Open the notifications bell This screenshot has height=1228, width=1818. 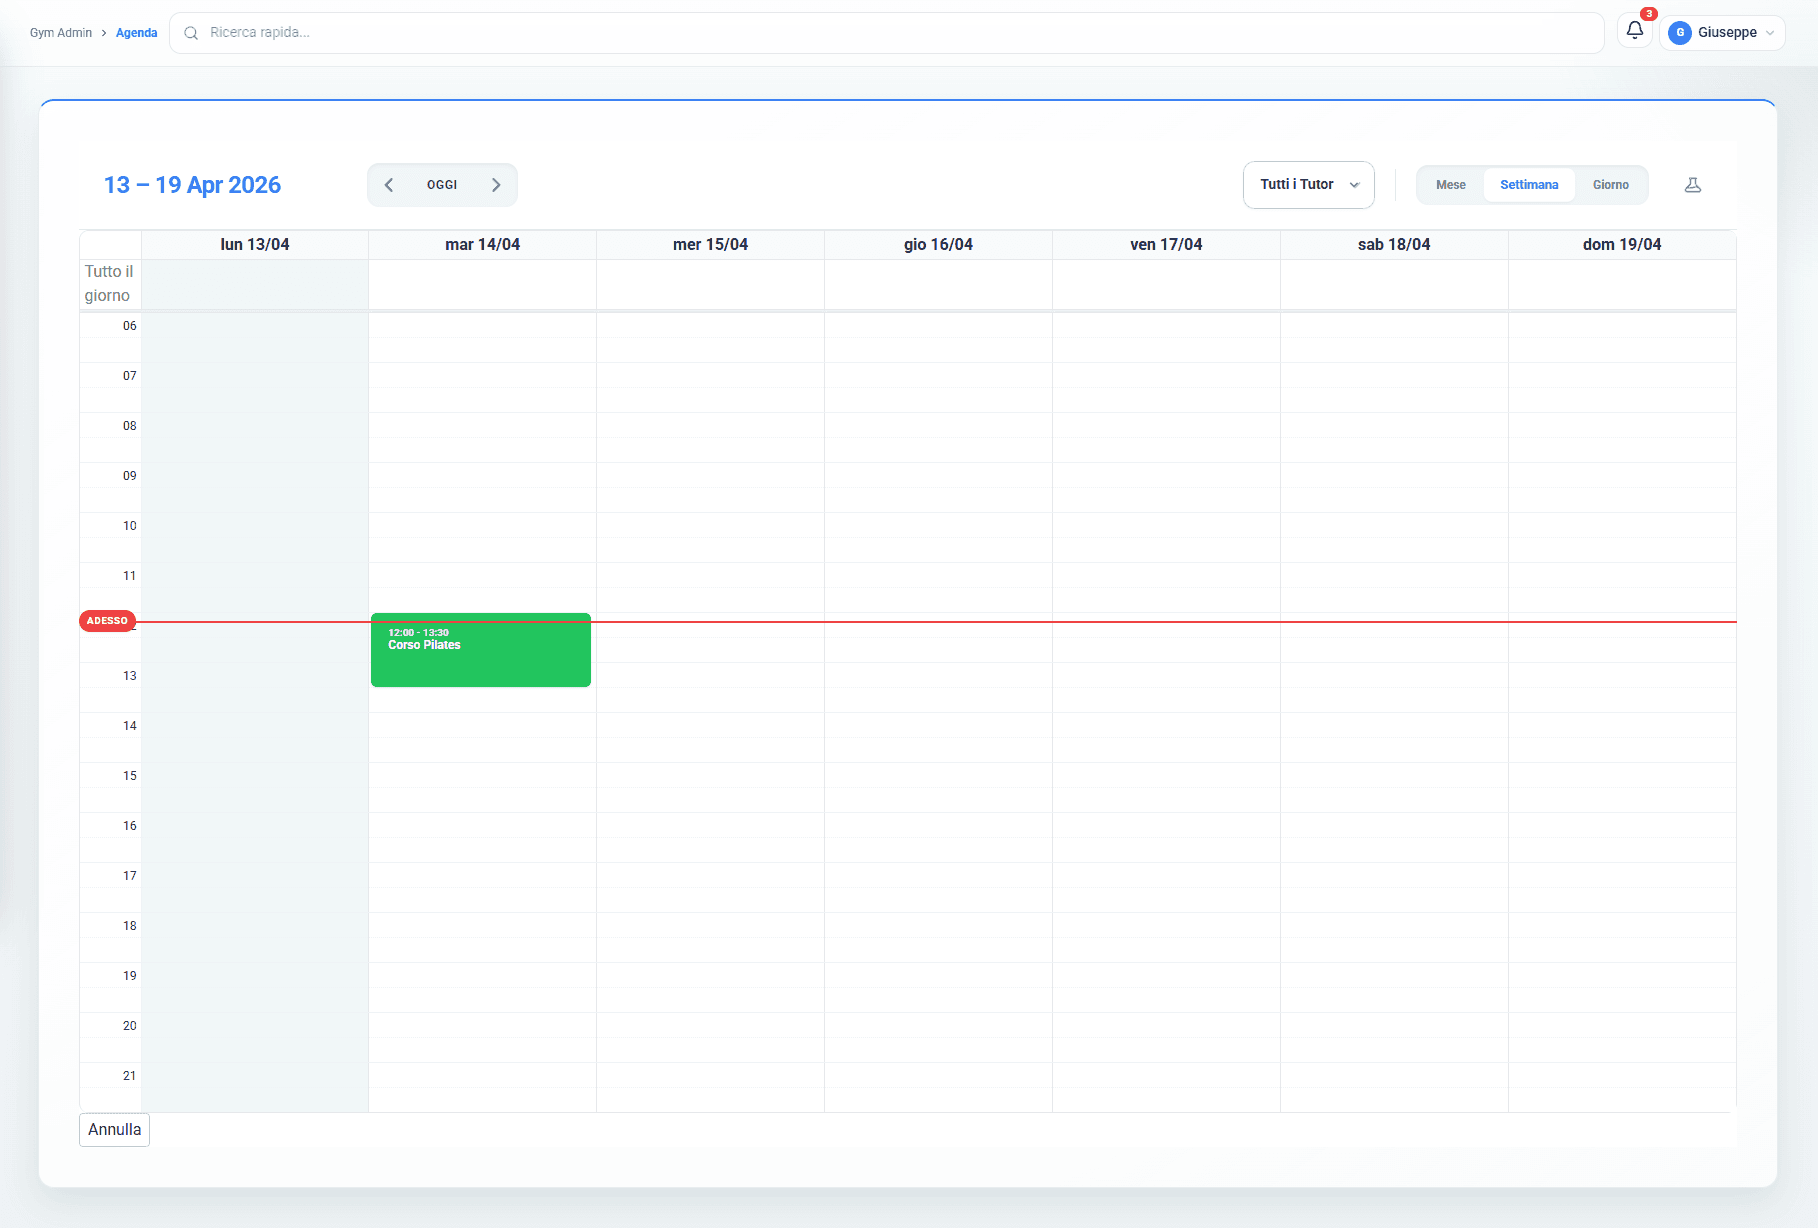point(1634,31)
